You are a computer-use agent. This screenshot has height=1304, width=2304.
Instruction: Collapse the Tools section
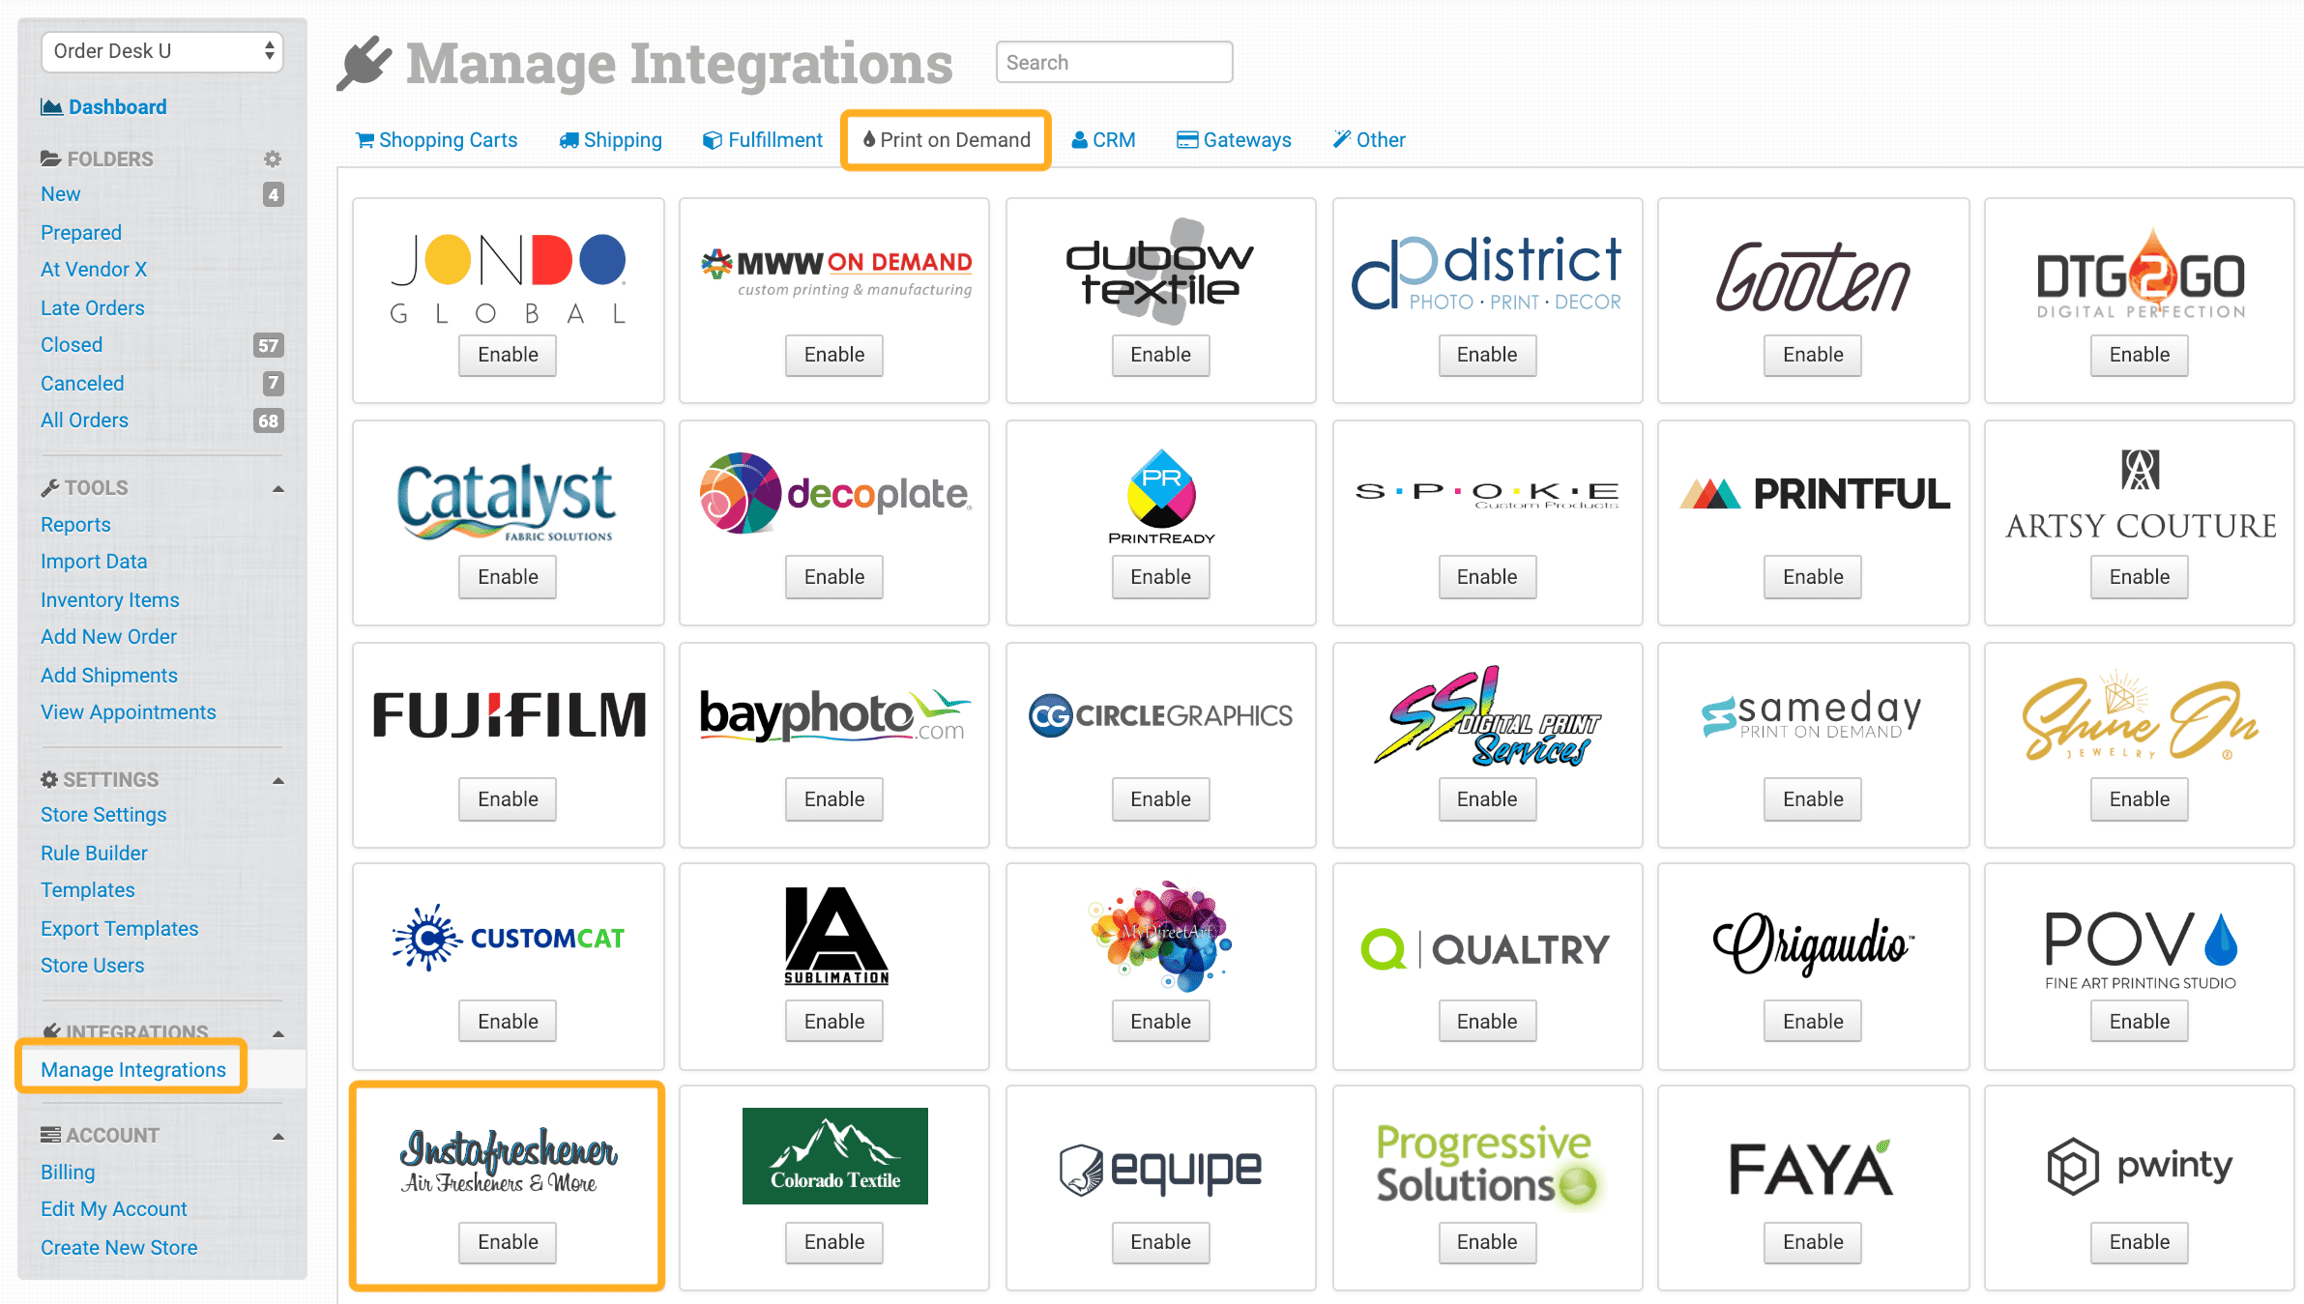(x=278, y=488)
